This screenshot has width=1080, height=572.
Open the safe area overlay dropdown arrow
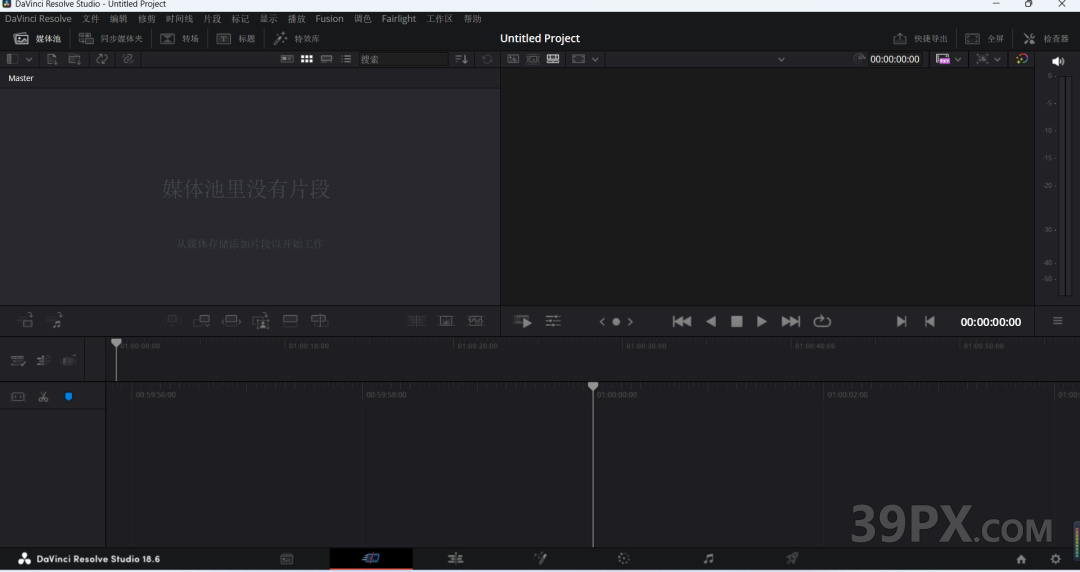[595, 59]
